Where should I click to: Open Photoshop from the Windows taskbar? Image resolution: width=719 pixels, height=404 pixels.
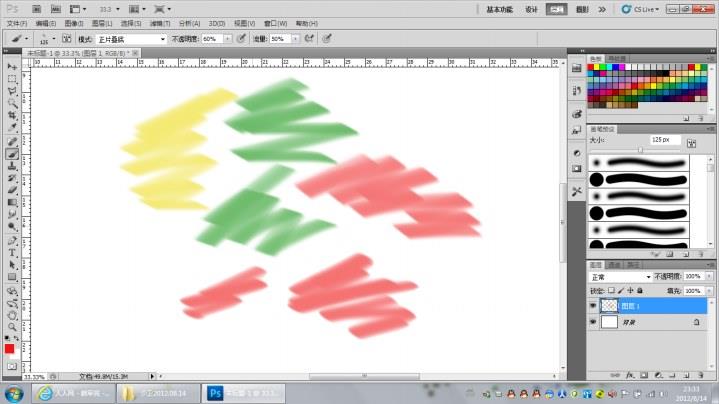[x=215, y=393]
